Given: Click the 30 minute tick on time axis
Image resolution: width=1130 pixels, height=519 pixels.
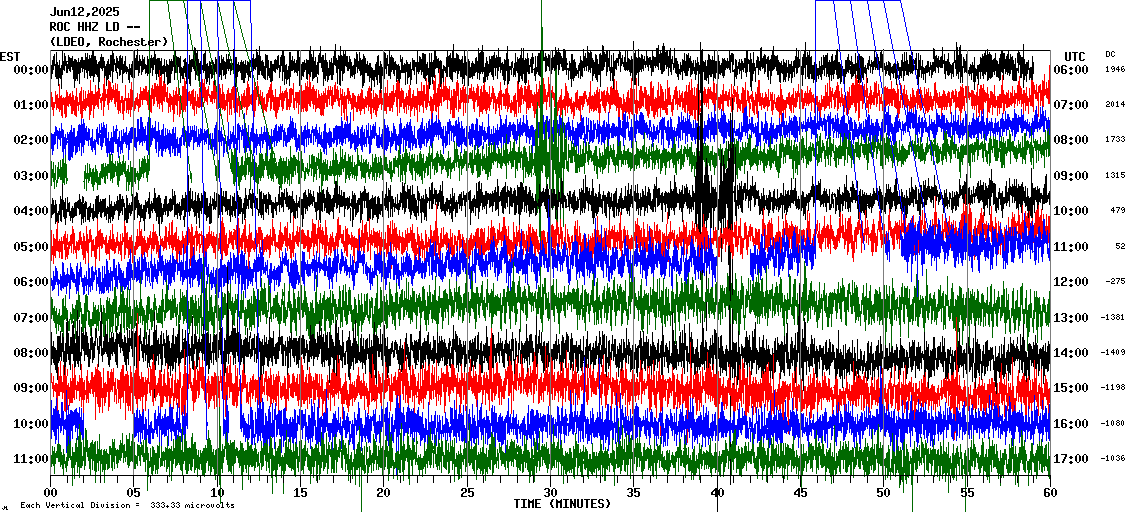Looking at the screenshot, I should point(550,493).
